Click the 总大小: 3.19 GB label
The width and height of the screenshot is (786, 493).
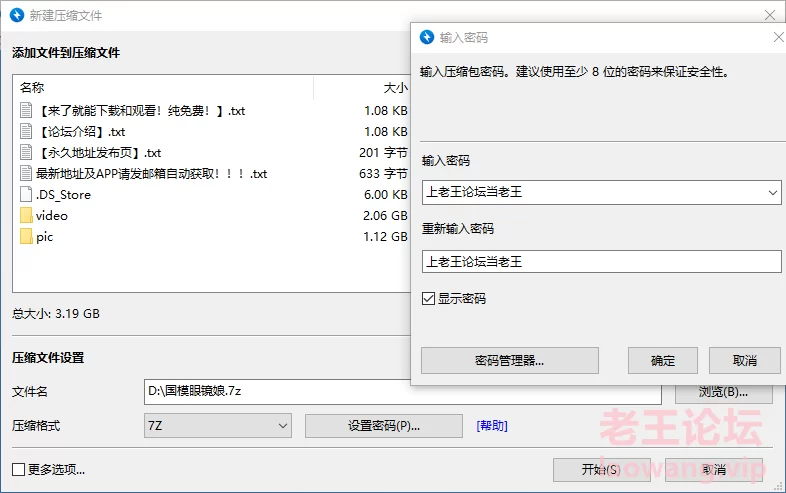click(56, 314)
